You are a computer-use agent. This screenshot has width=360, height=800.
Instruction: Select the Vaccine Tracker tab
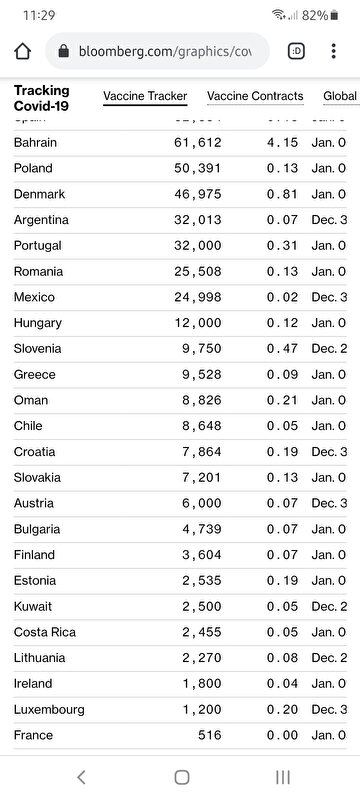click(145, 96)
